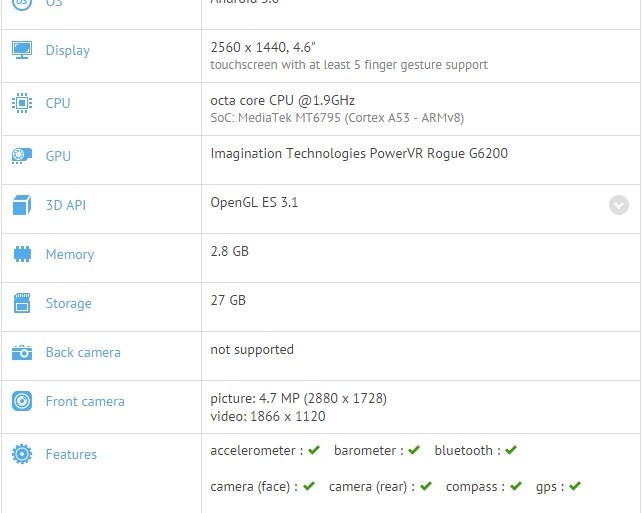Click the accelerometer green checkmark
The height and width of the screenshot is (513, 642).
tap(314, 451)
